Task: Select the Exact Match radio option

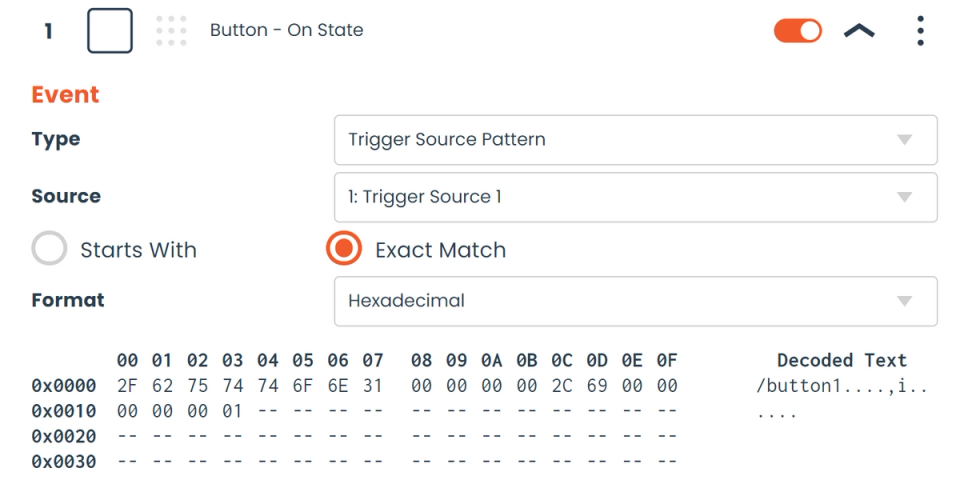Action: [x=344, y=250]
